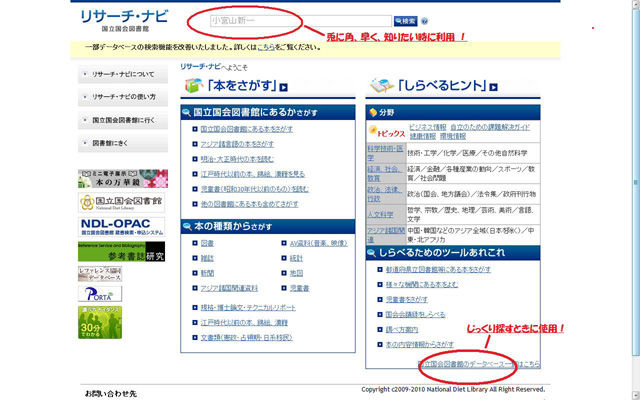Image resolution: width=640 pixels, height=400 pixels.
Task: Open 他の図書館にある本も含めてさがす link
Action: click(x=249, y=204)
